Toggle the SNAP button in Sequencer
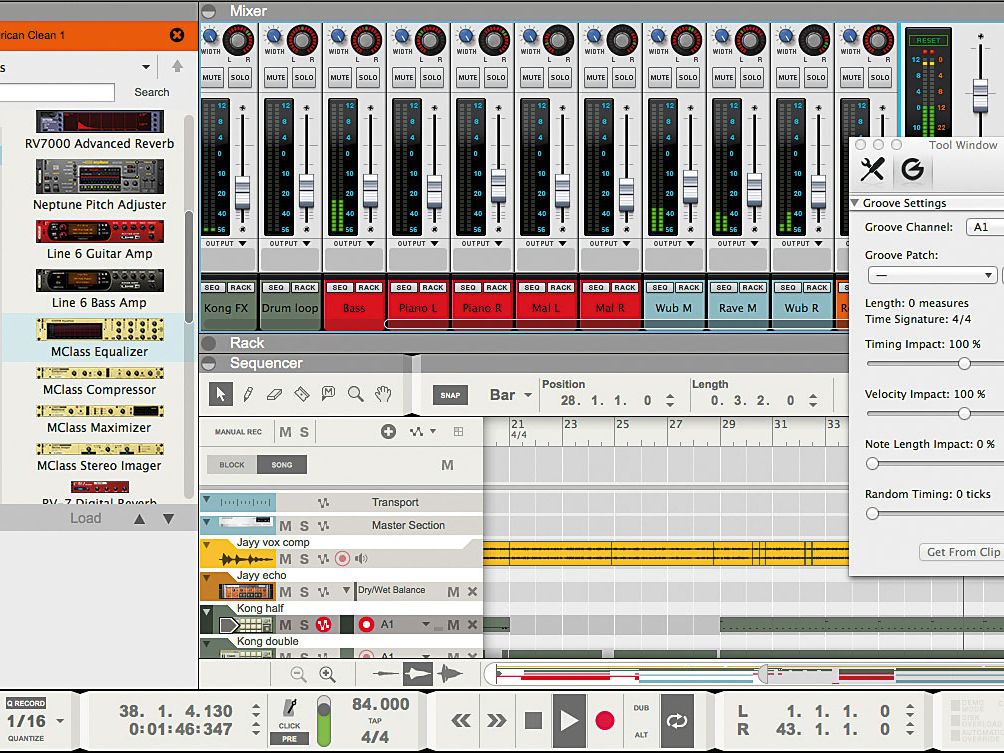Viewport: 1004px width, 753px height. [450, 395]
